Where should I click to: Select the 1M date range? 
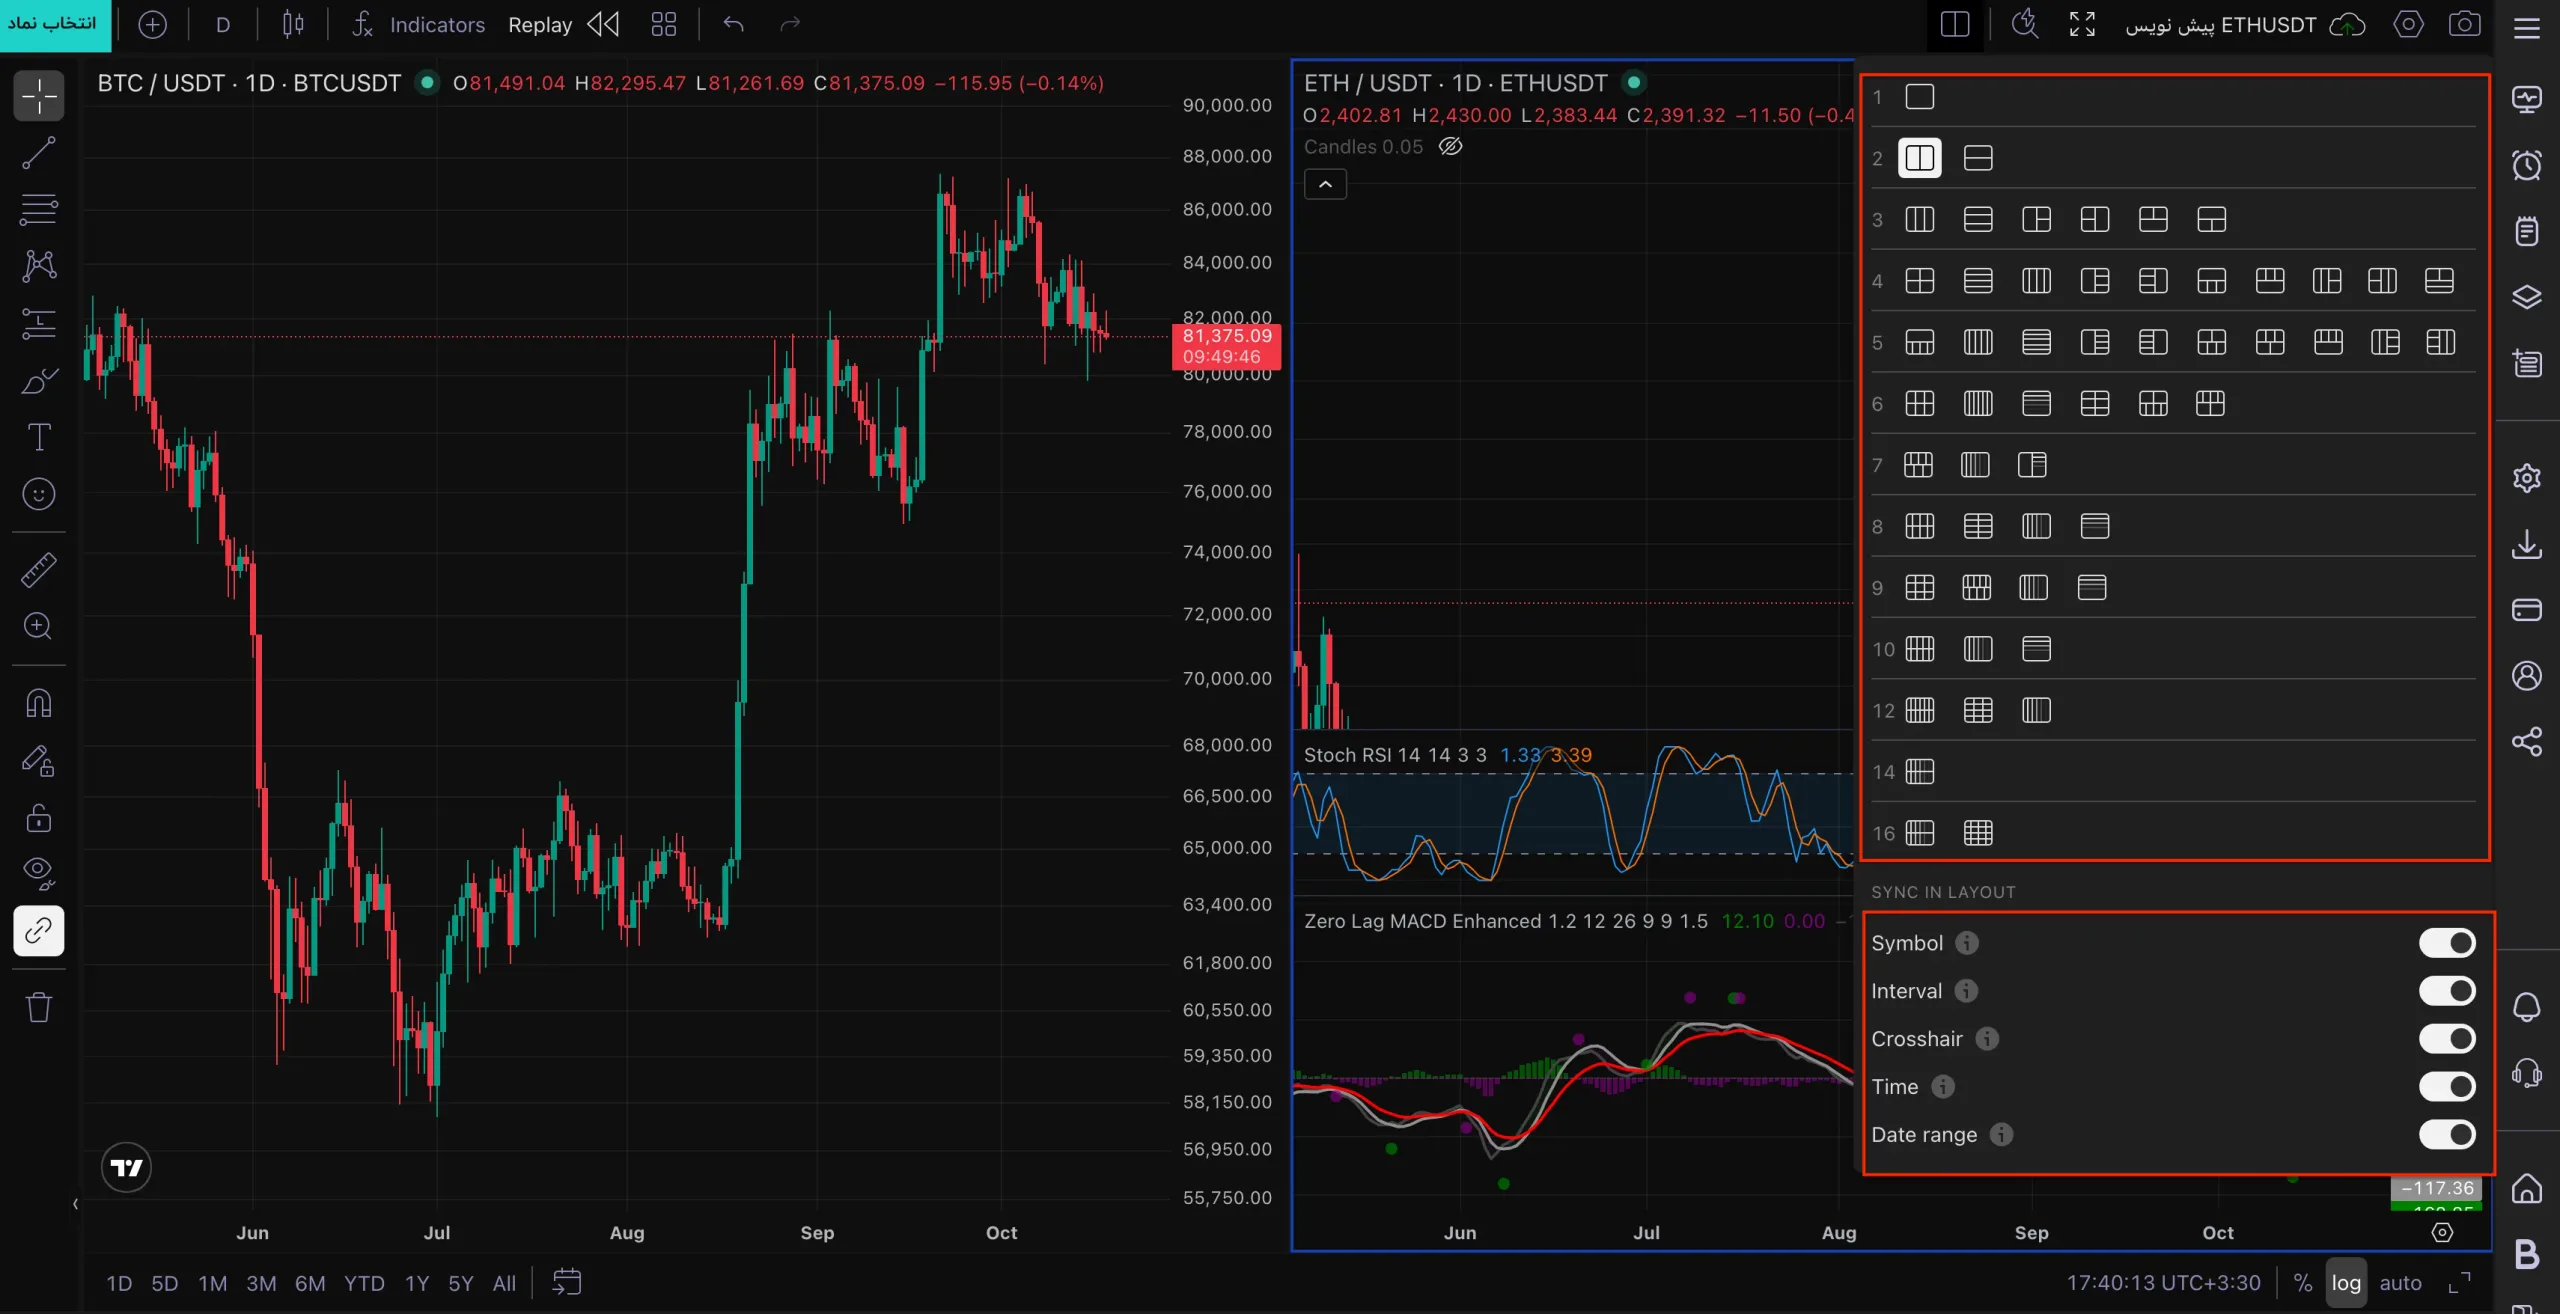coord(212,1283)
